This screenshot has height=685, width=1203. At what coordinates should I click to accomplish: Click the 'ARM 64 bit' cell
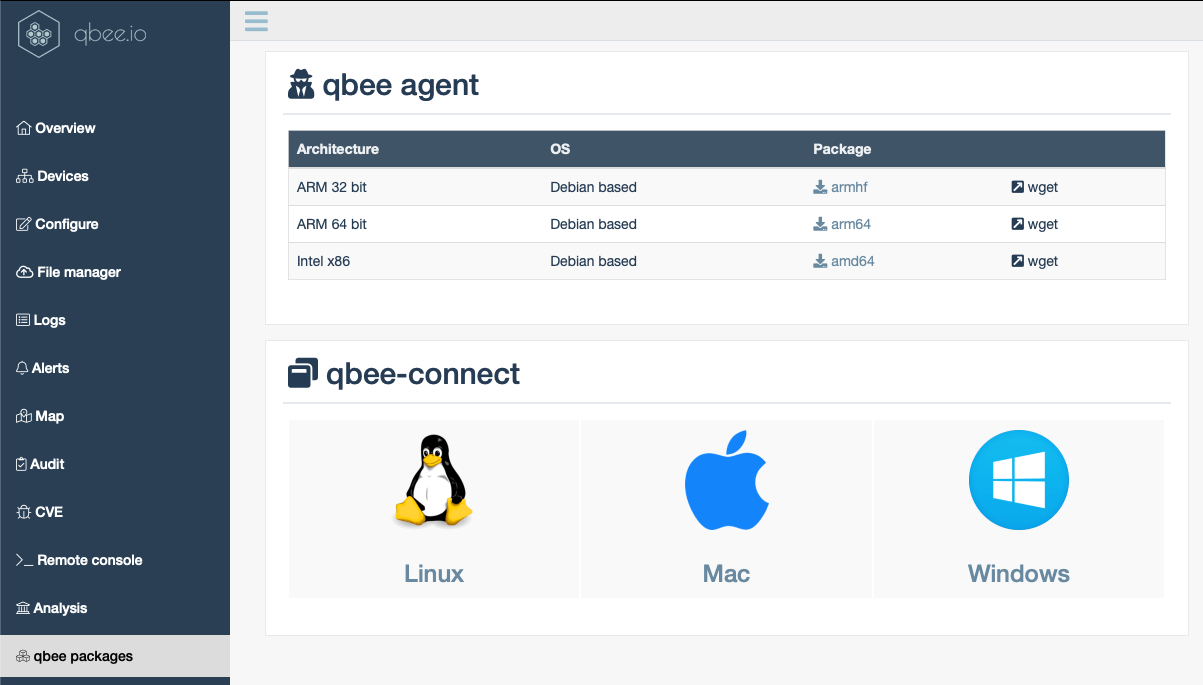tap(332, 224)
